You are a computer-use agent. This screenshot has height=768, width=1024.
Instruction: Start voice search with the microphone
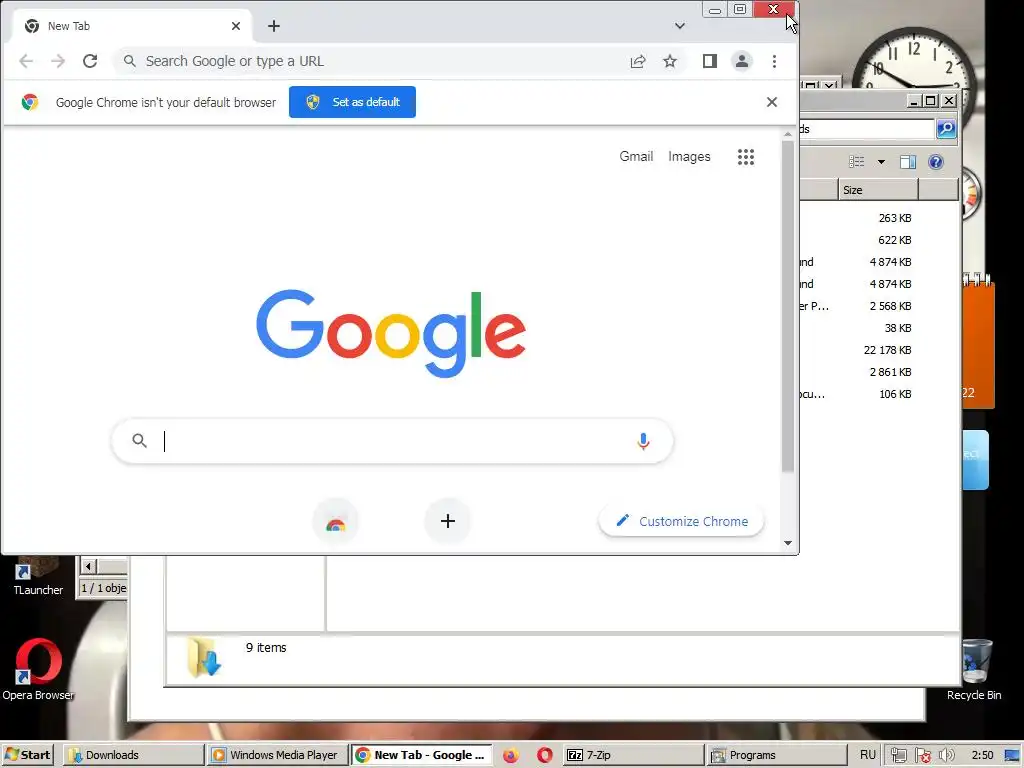click(643, 441)
